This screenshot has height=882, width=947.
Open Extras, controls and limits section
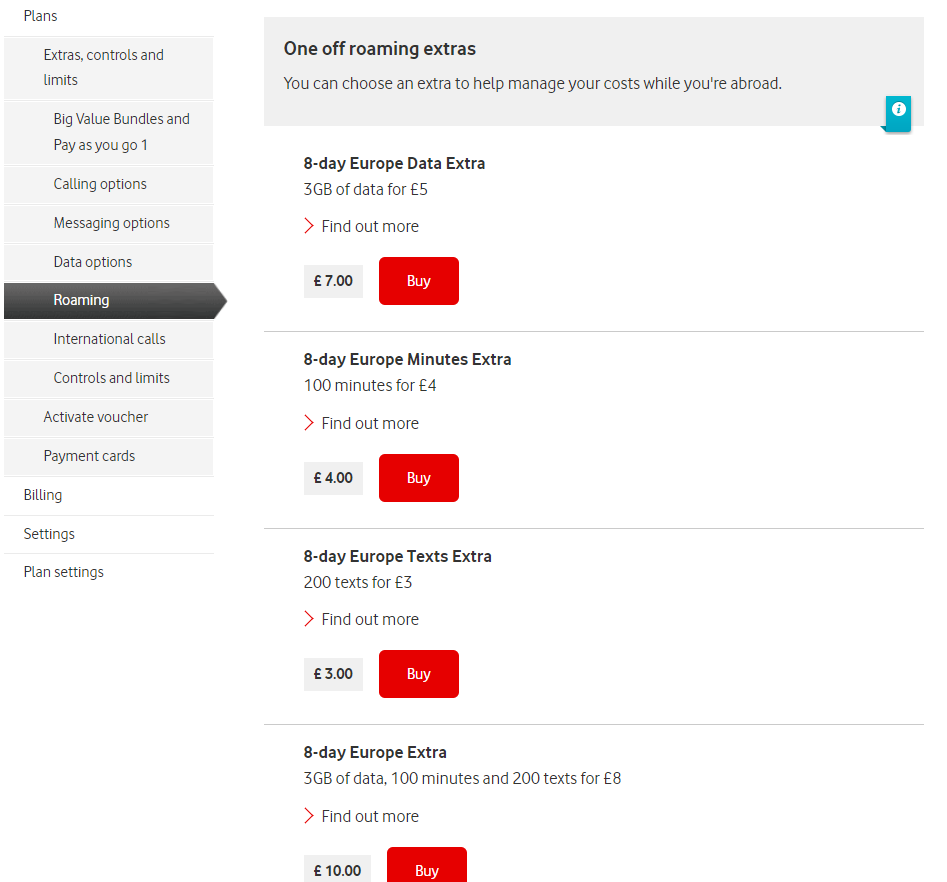click(x=103, y=68)
